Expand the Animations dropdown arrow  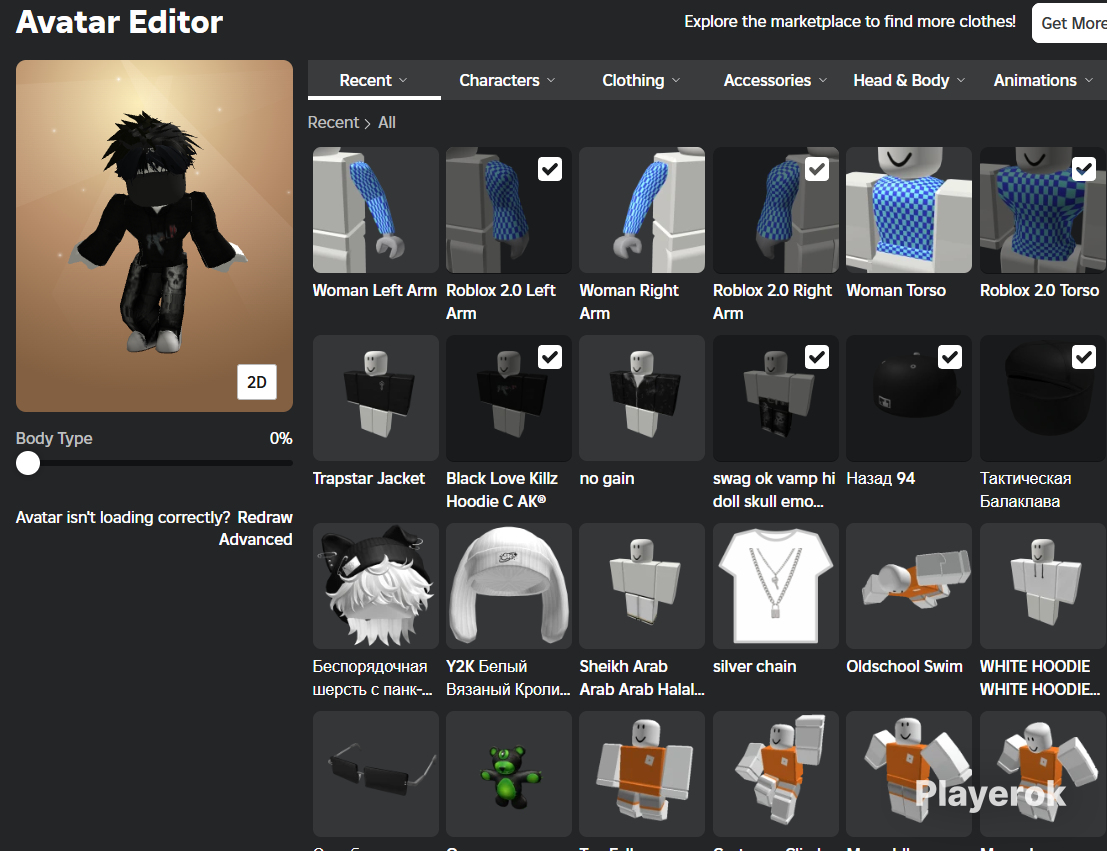point(1089,81)
